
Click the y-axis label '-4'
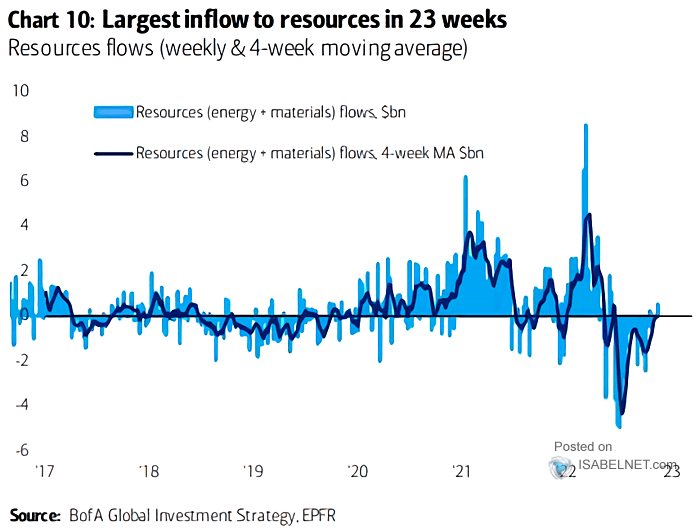pyautogui.click(x=22, y=405)
